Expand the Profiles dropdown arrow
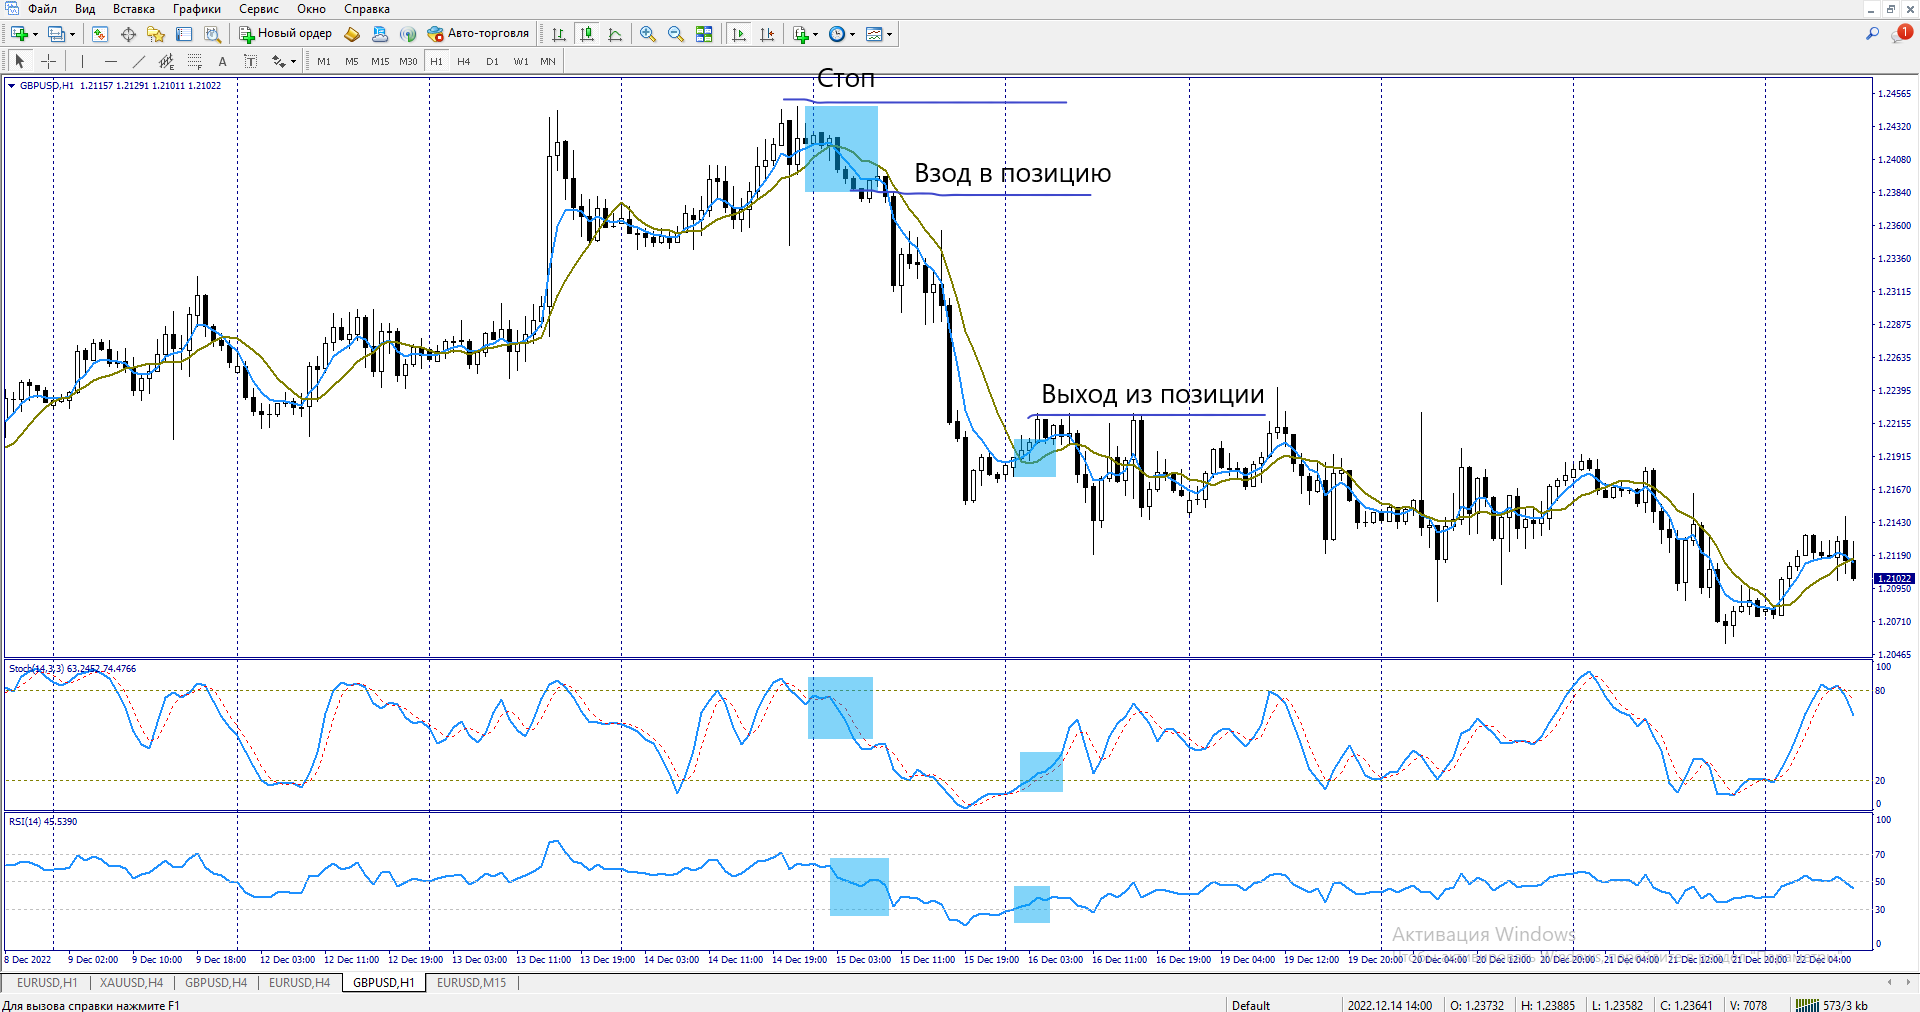The image size is (1920, 1012). click(72, 34)
